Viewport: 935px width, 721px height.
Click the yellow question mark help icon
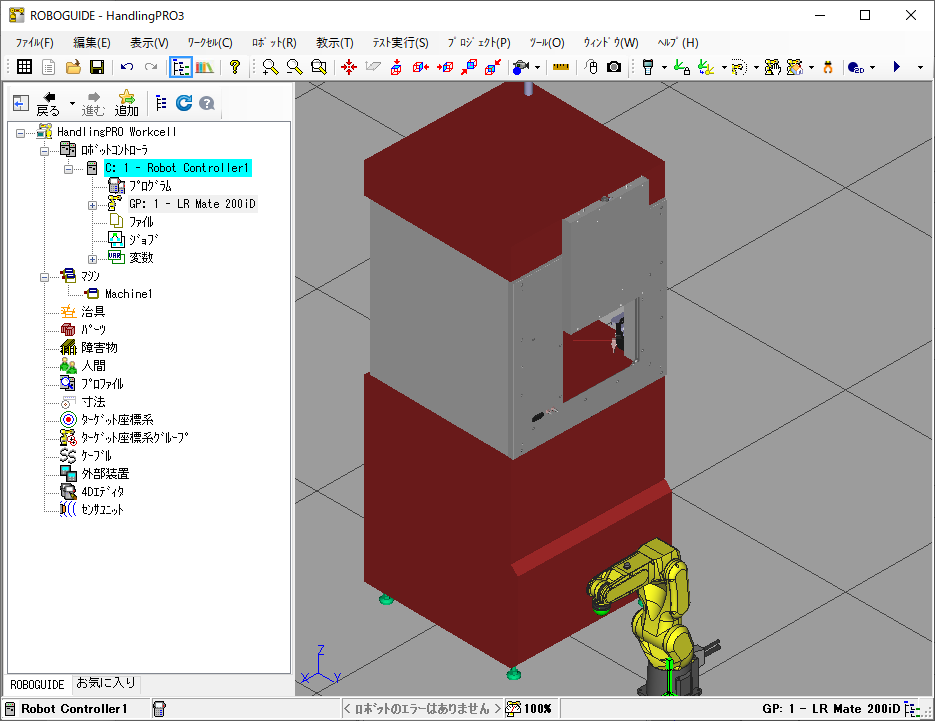tap(235, 67)
